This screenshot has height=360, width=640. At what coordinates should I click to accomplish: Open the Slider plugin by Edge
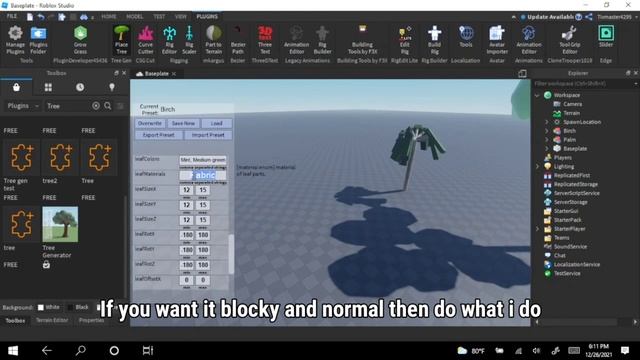(x=606, y=37)
